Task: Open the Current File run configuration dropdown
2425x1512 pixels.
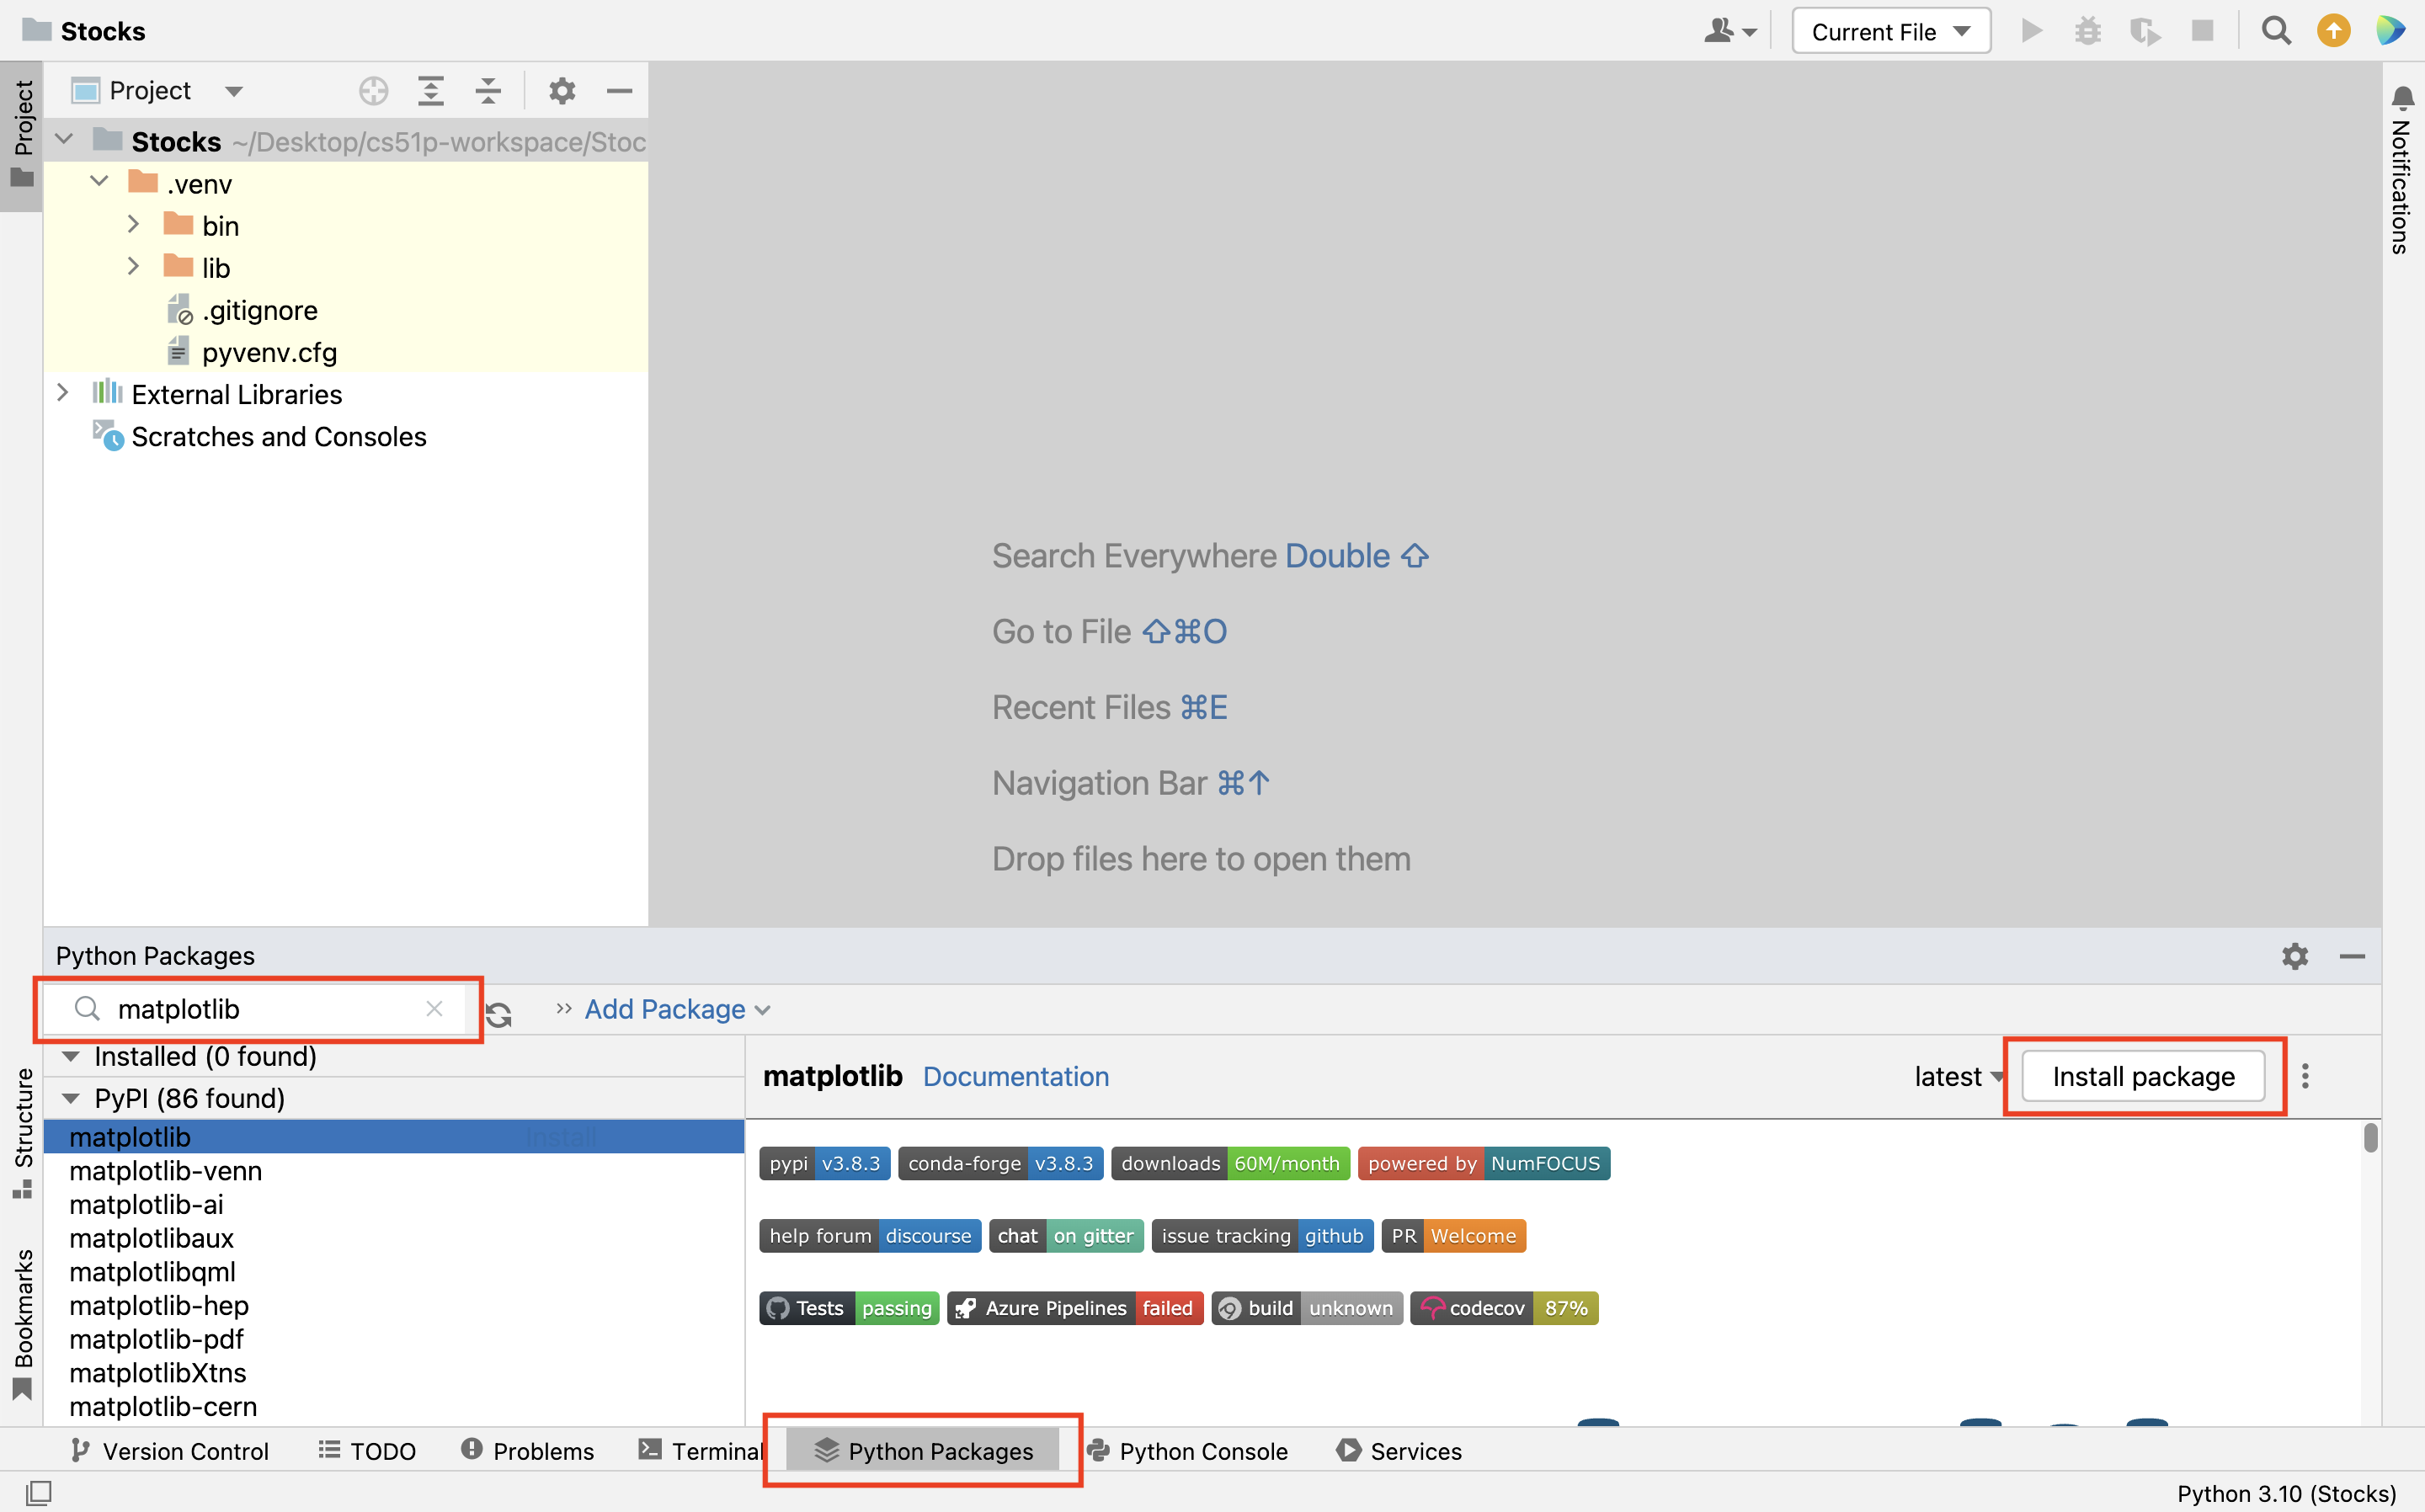Action: point(1890,32)
